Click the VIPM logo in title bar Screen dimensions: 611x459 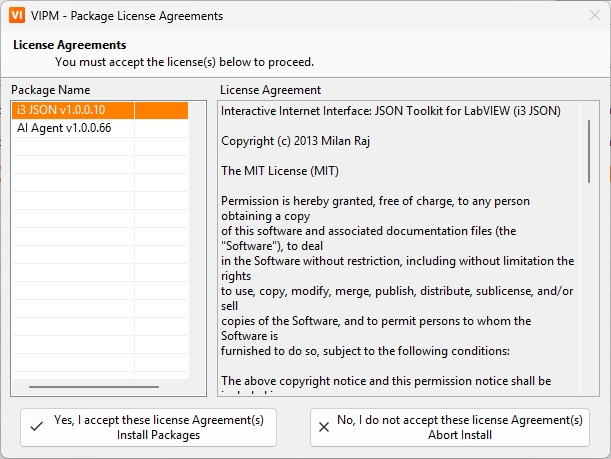coord(17,16)
